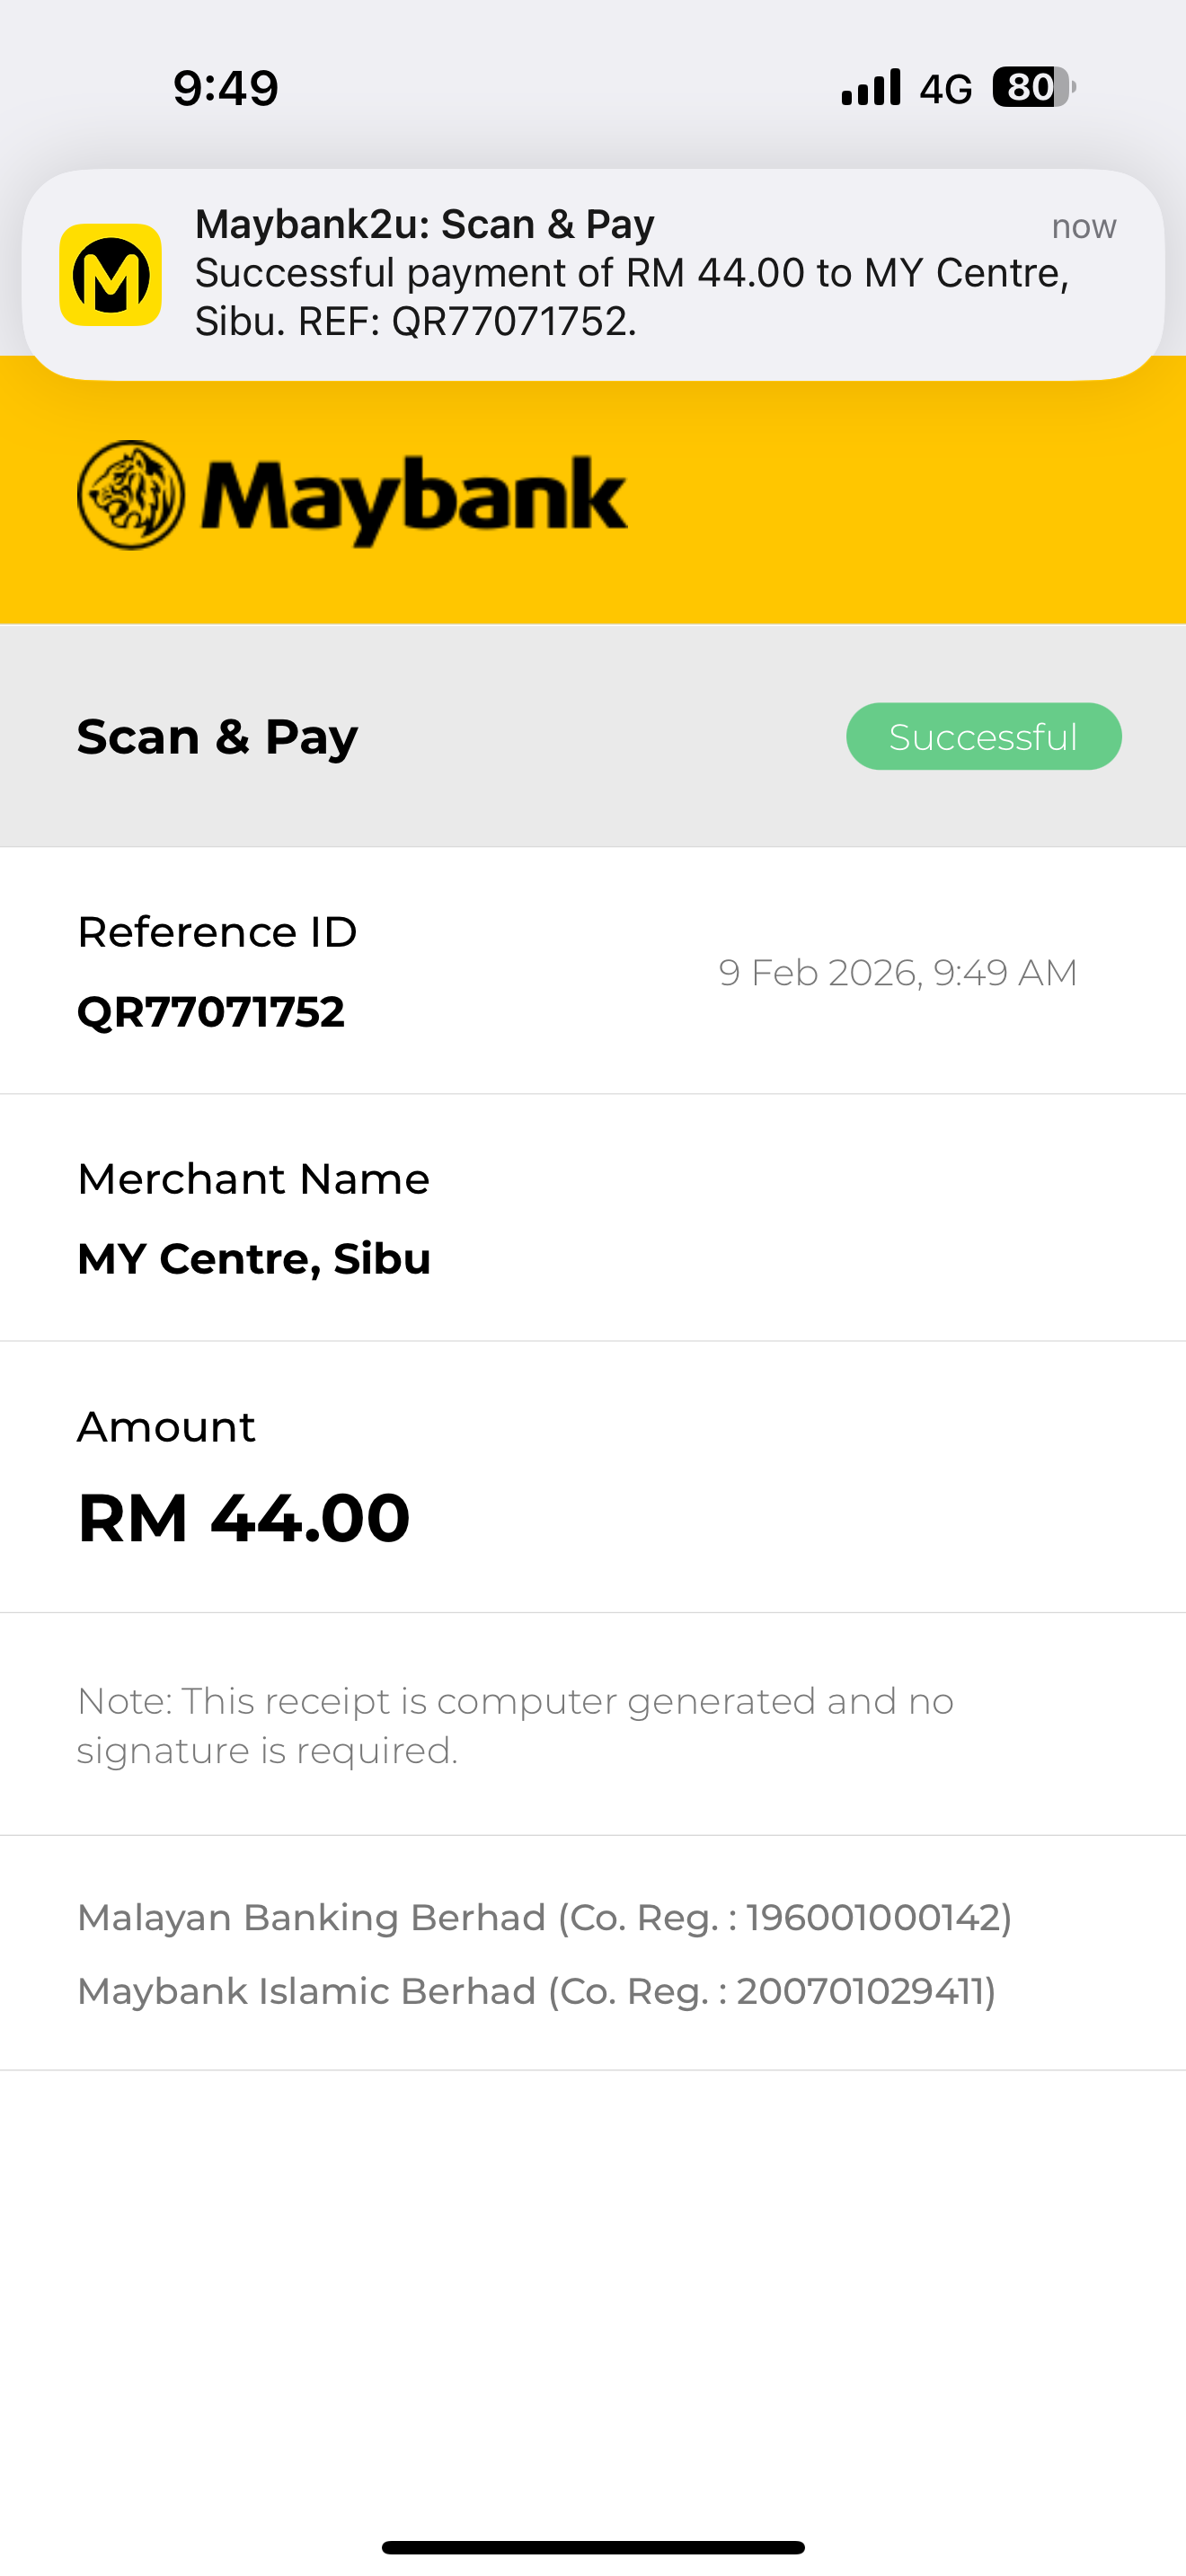The image size is (1186, 2576).
Task: Tap the Maybank tiger logo emblem
Action: pos(131,495)
